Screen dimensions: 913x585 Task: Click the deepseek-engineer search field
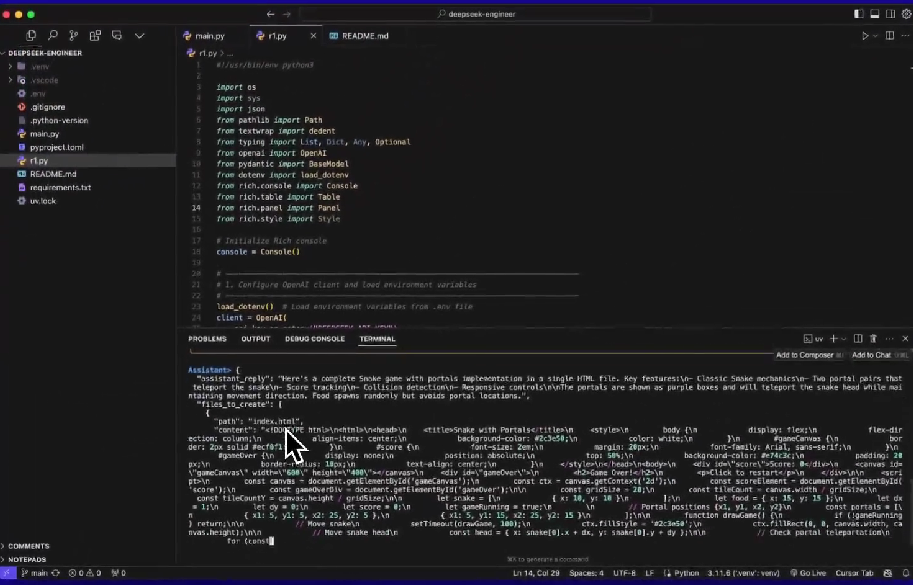tap(476, 14)
